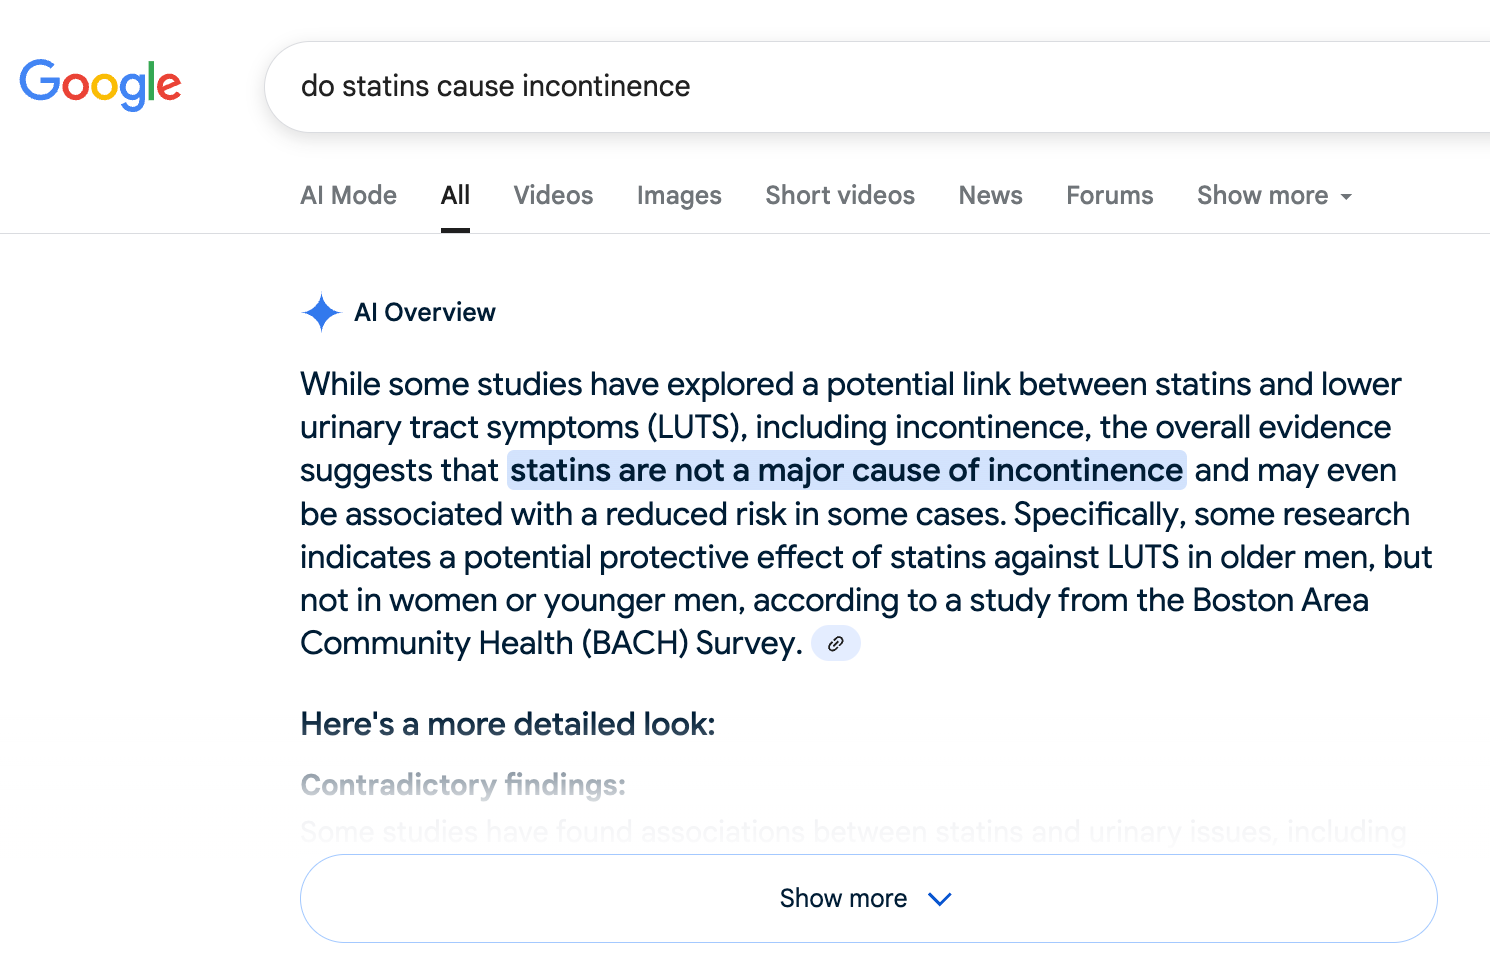
Task: Click the AI Overview sparkle icon
Action: coord(321,313)
